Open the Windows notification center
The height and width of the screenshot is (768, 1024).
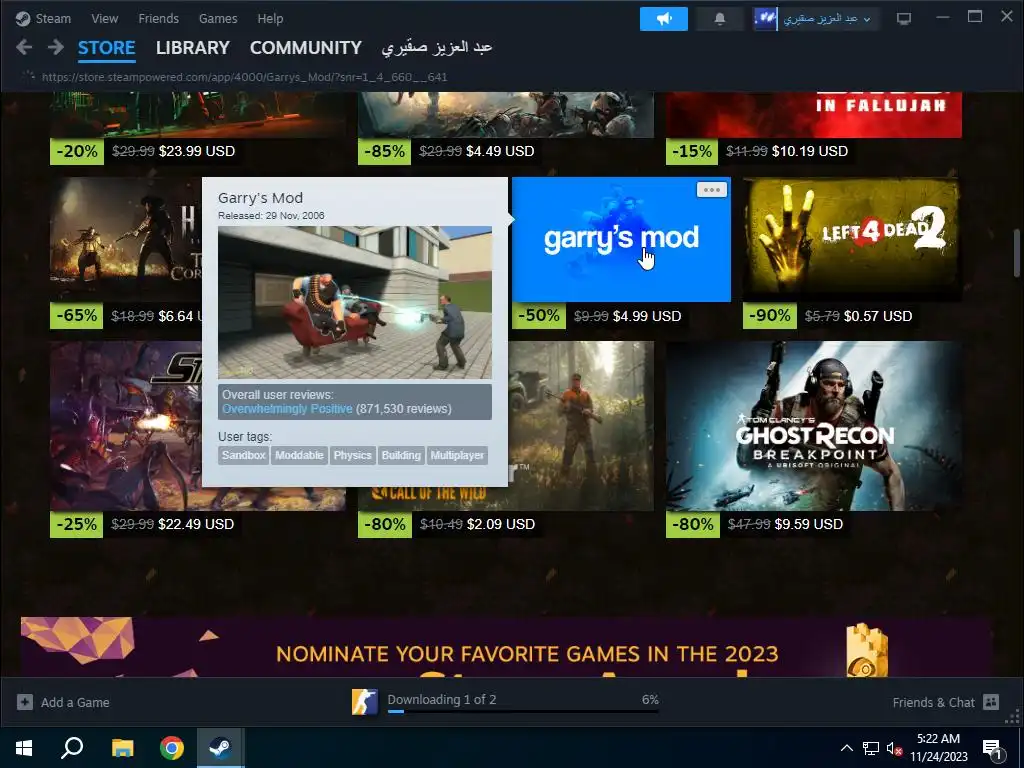point(992,749)
